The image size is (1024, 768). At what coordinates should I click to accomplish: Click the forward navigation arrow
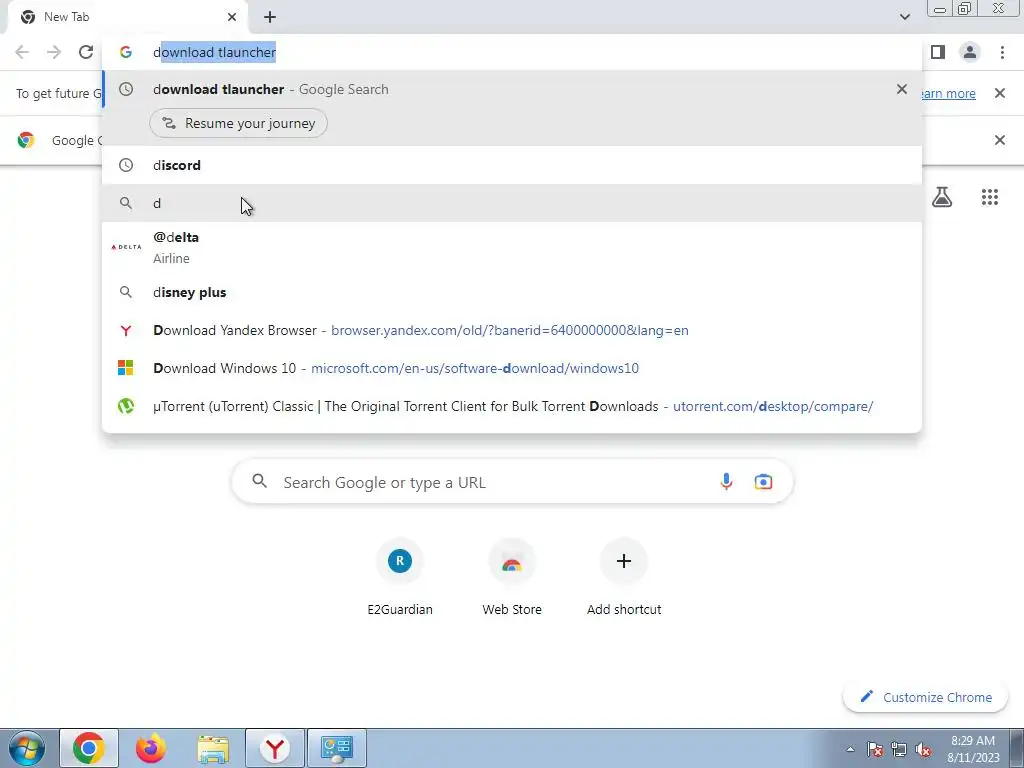[x=54, y=52]
